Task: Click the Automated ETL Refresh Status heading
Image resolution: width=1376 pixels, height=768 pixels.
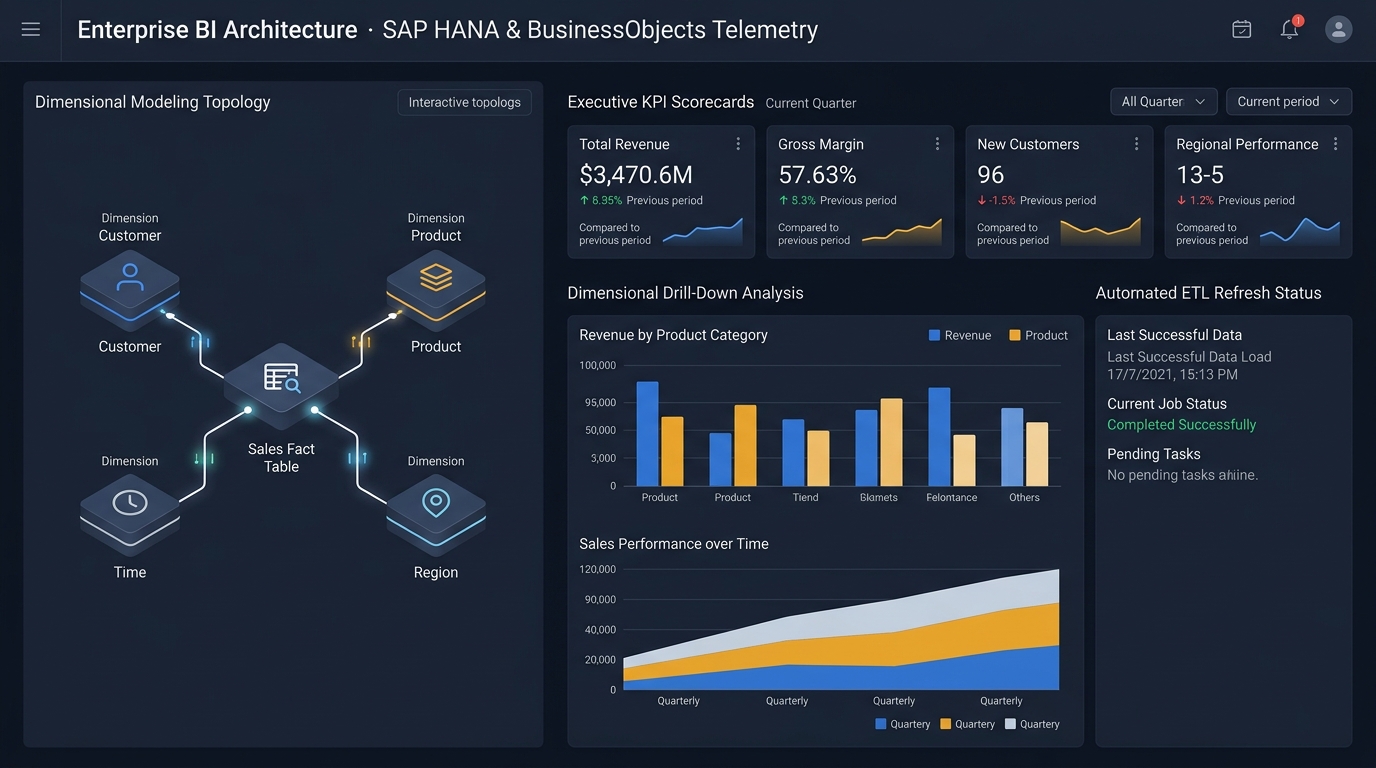Action: pyautogui.click(x=1208, y=293)
